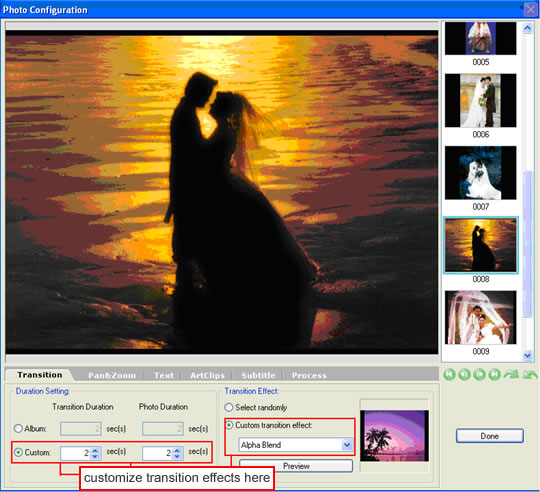Screen dimensions: 540x492
Task: Select sunset photo thumbnail 0008
Action: point(480,245)
